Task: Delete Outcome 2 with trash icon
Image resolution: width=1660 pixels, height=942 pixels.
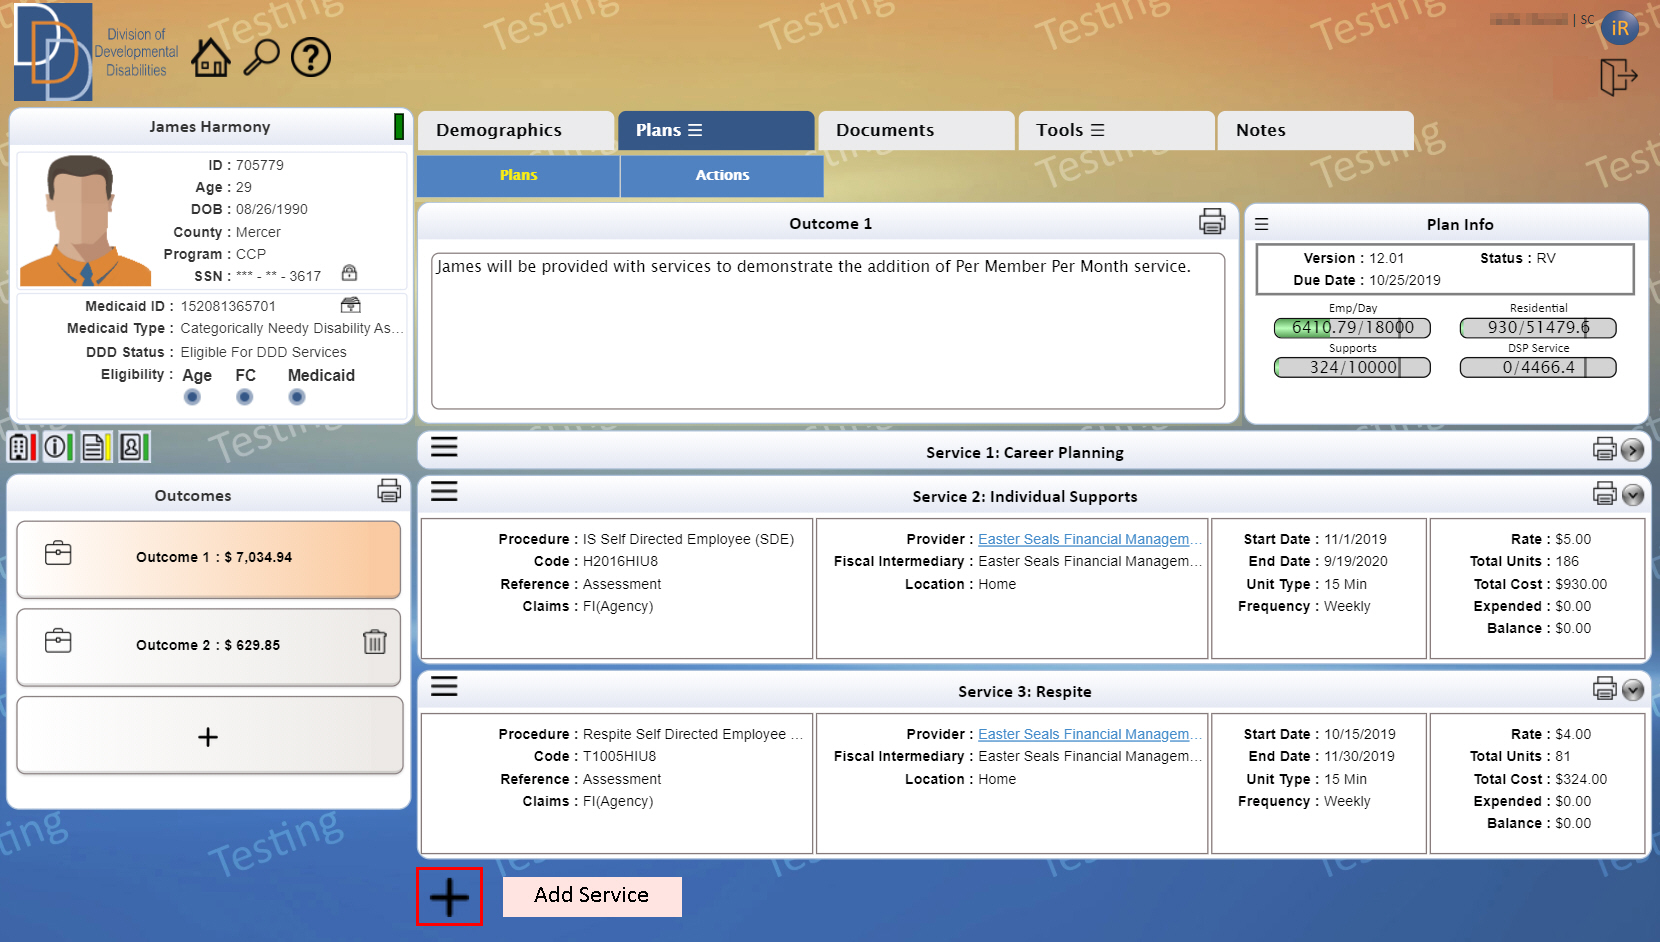Action: pyautogui.click(x=374, y=642)
